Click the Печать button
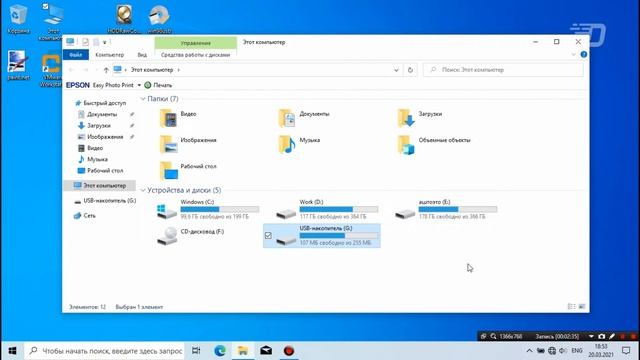This screenshot has width=640, height=360. [x=158, y=85]
